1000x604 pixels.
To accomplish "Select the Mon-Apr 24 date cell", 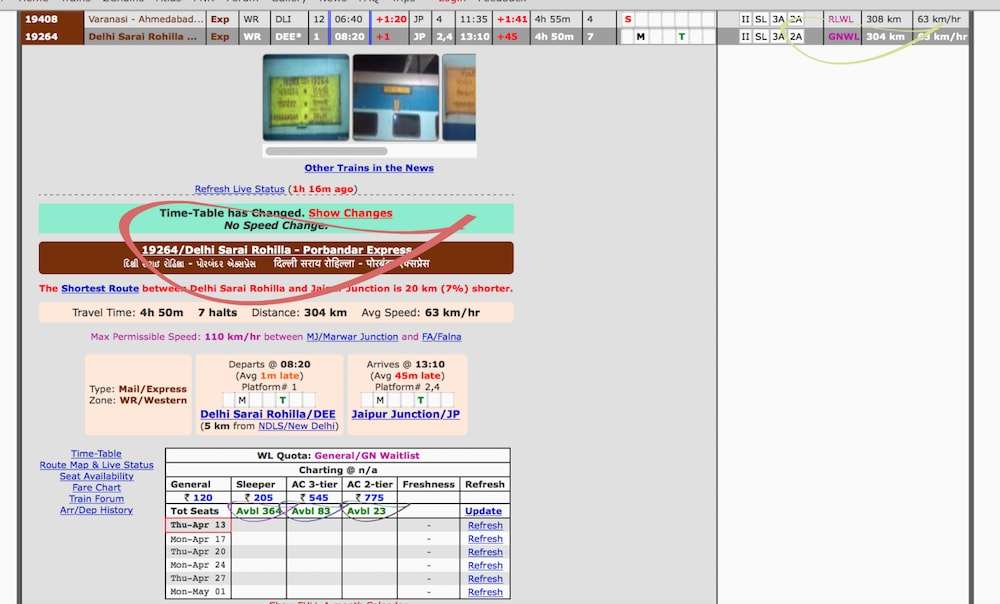I will pyautogui.click(x=198, y=565).
